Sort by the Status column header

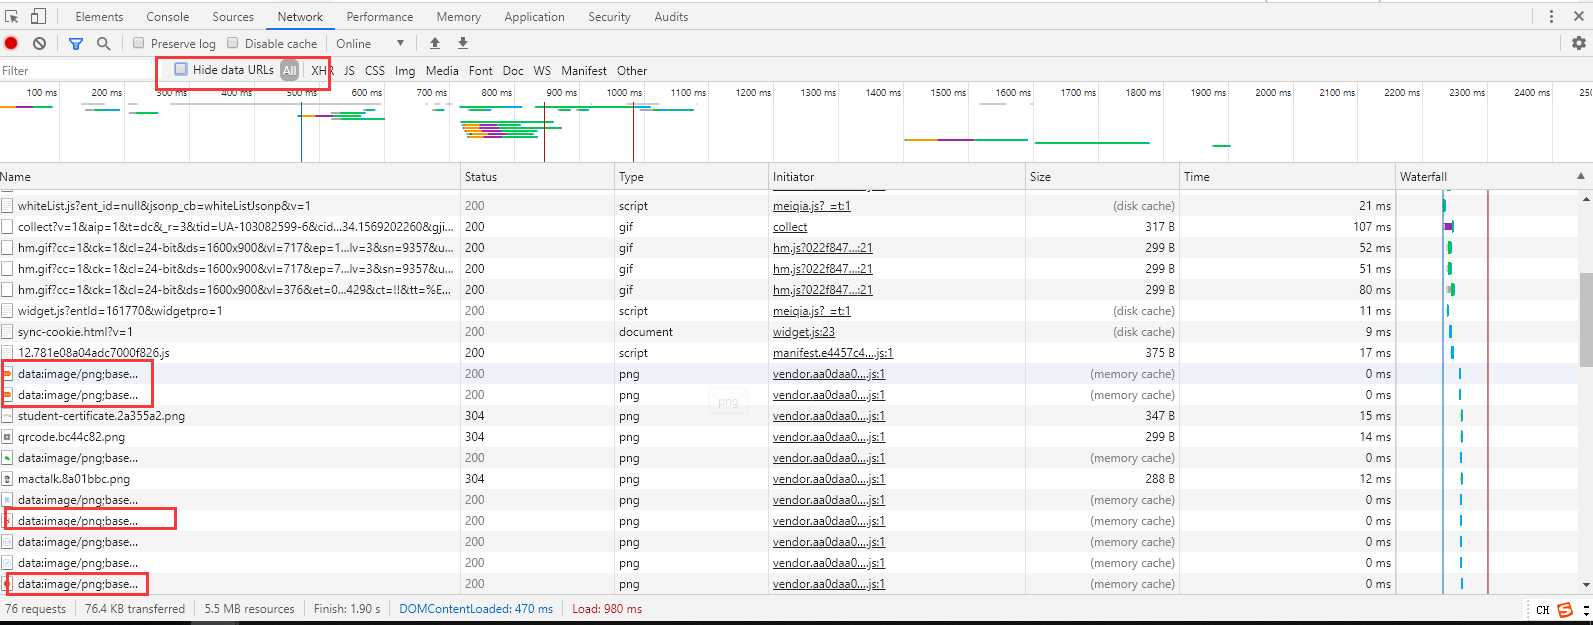coord(537,176)
